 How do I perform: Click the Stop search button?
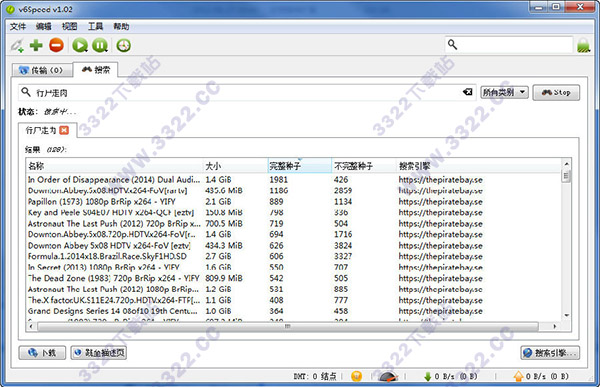click(556, 93)
